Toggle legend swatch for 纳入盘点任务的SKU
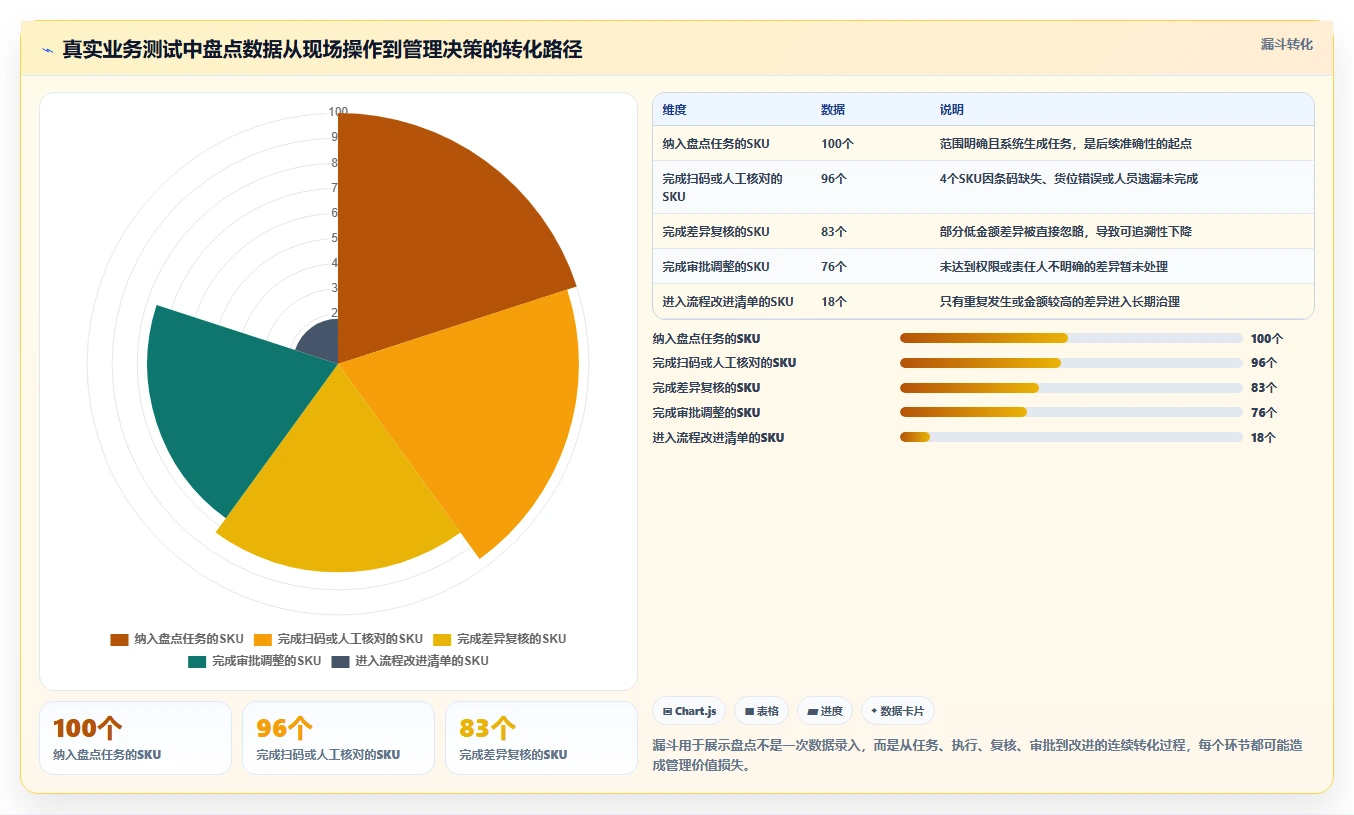 coord(119,639)
